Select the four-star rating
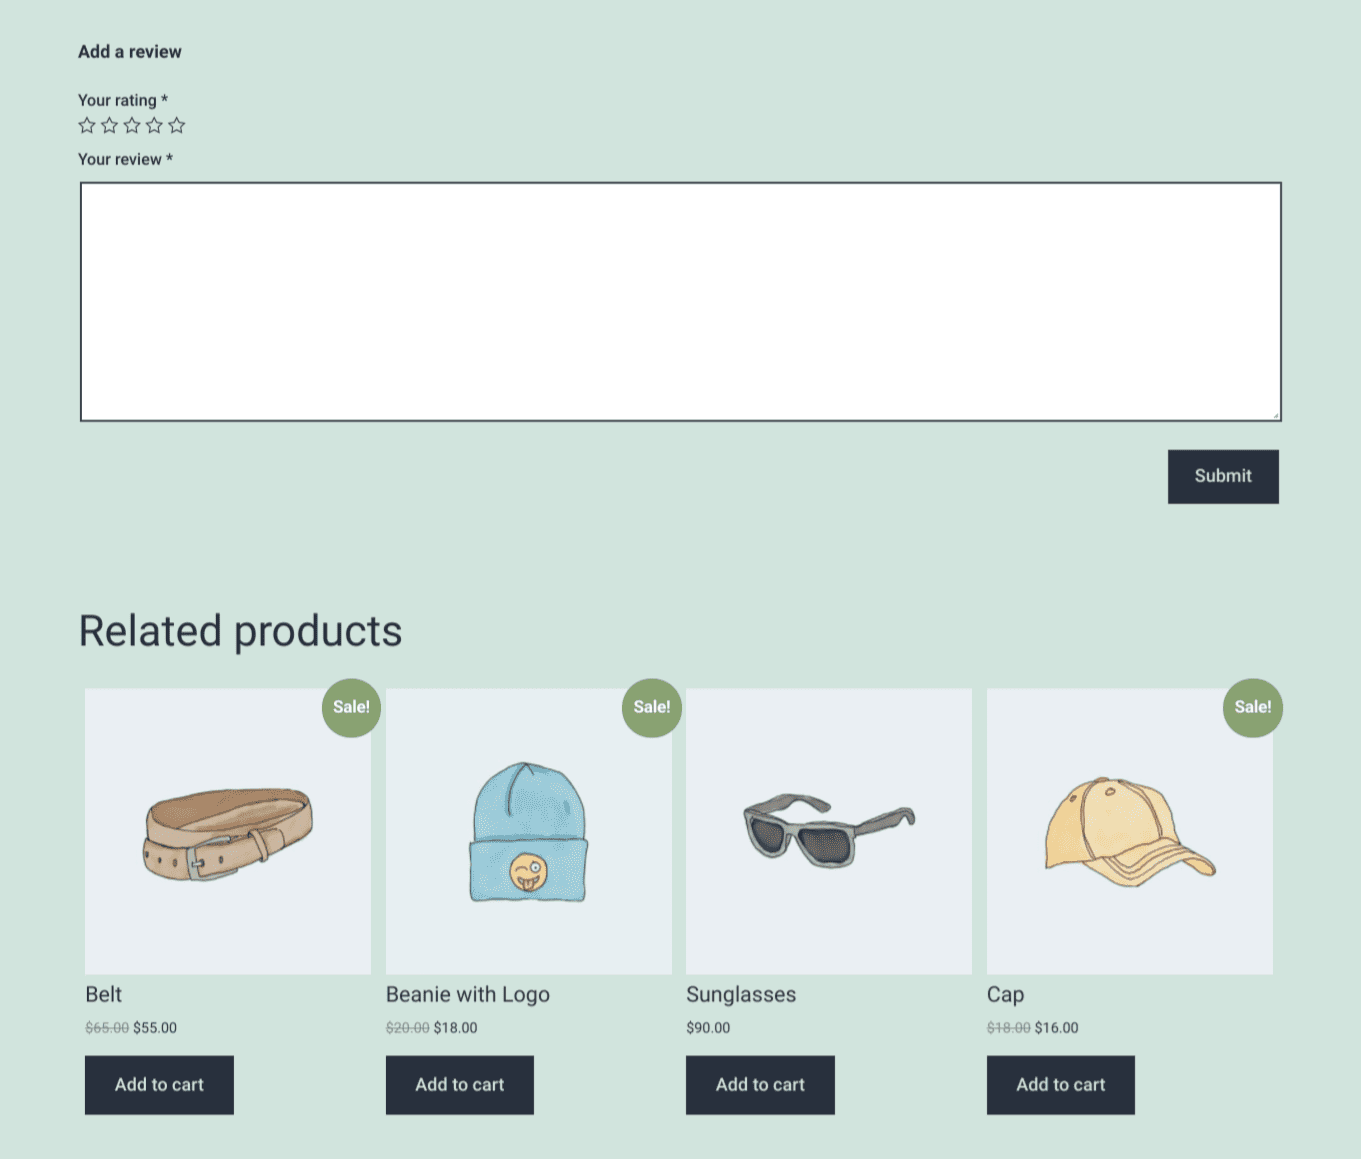 click(154, 125)
